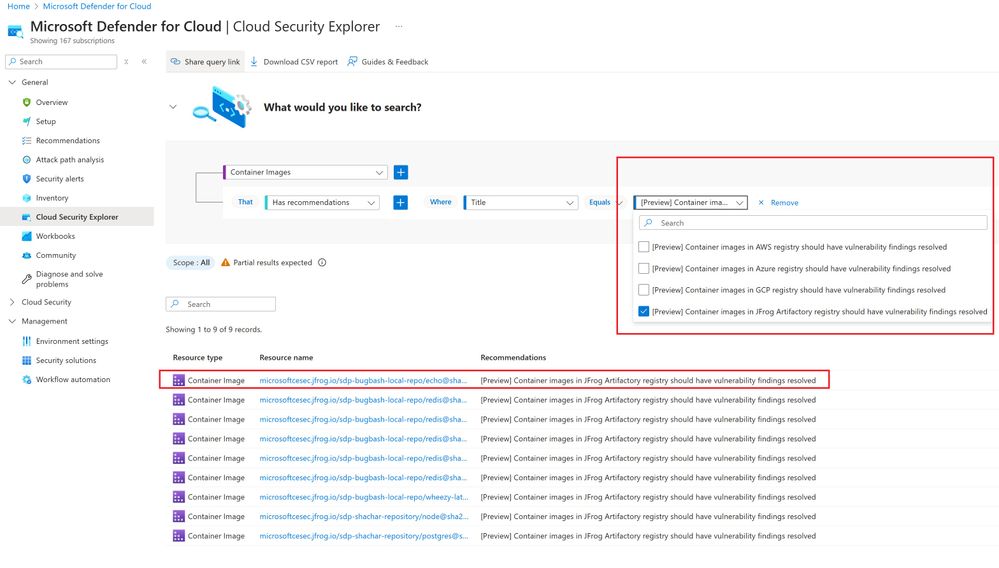The image size is (999, 568).
Task: Click the Recommendations column header
Action: point(513,358)
